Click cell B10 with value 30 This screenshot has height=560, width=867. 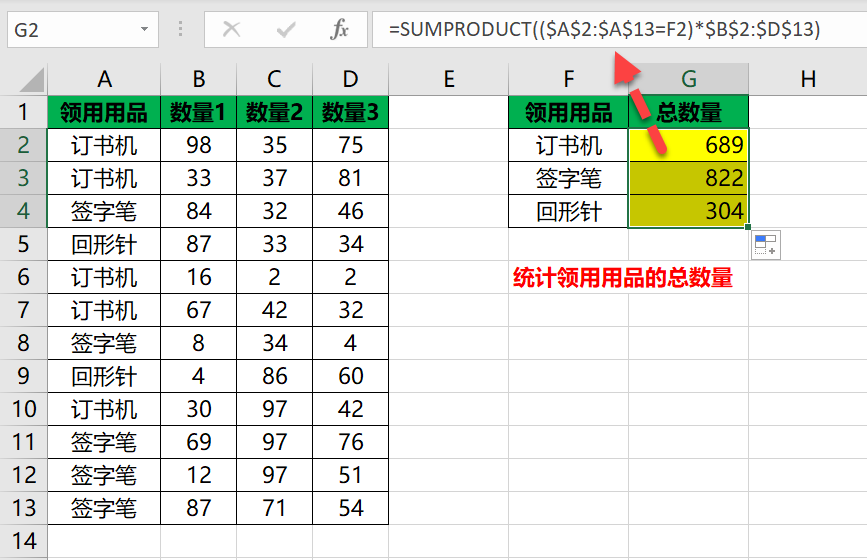click(x=199, y=409)
